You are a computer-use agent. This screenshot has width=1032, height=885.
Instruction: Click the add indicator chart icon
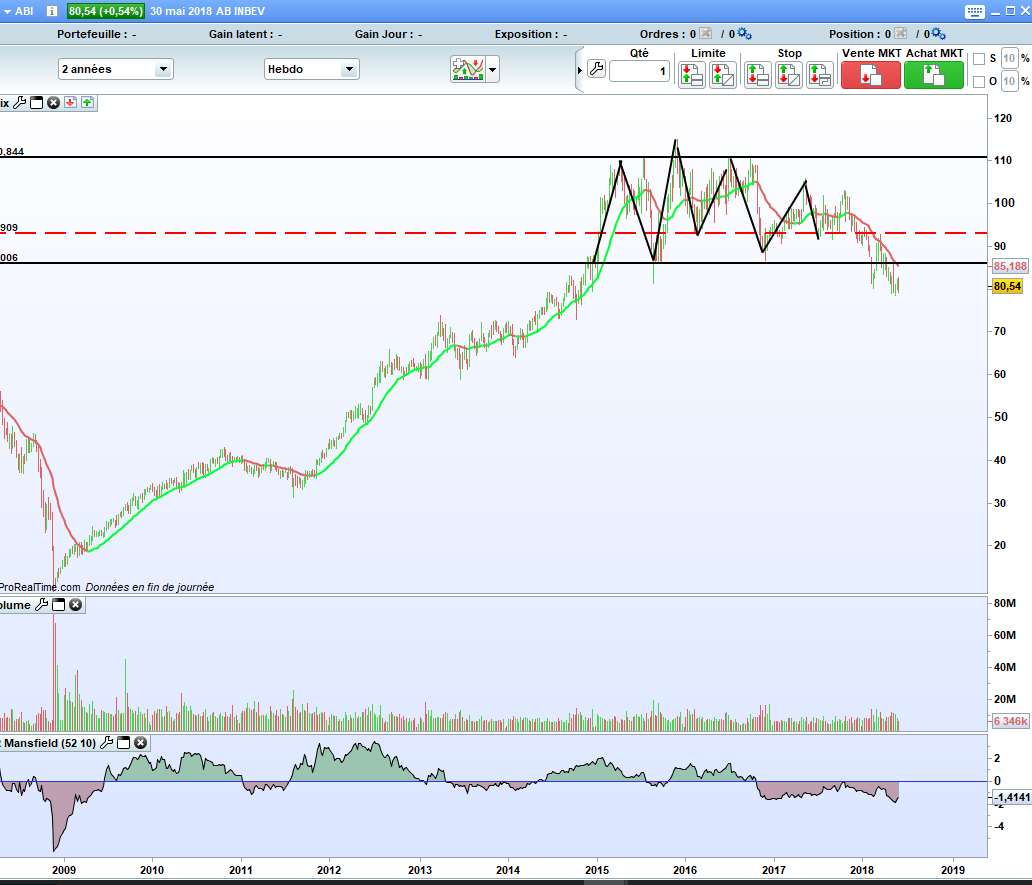point(468,69)
